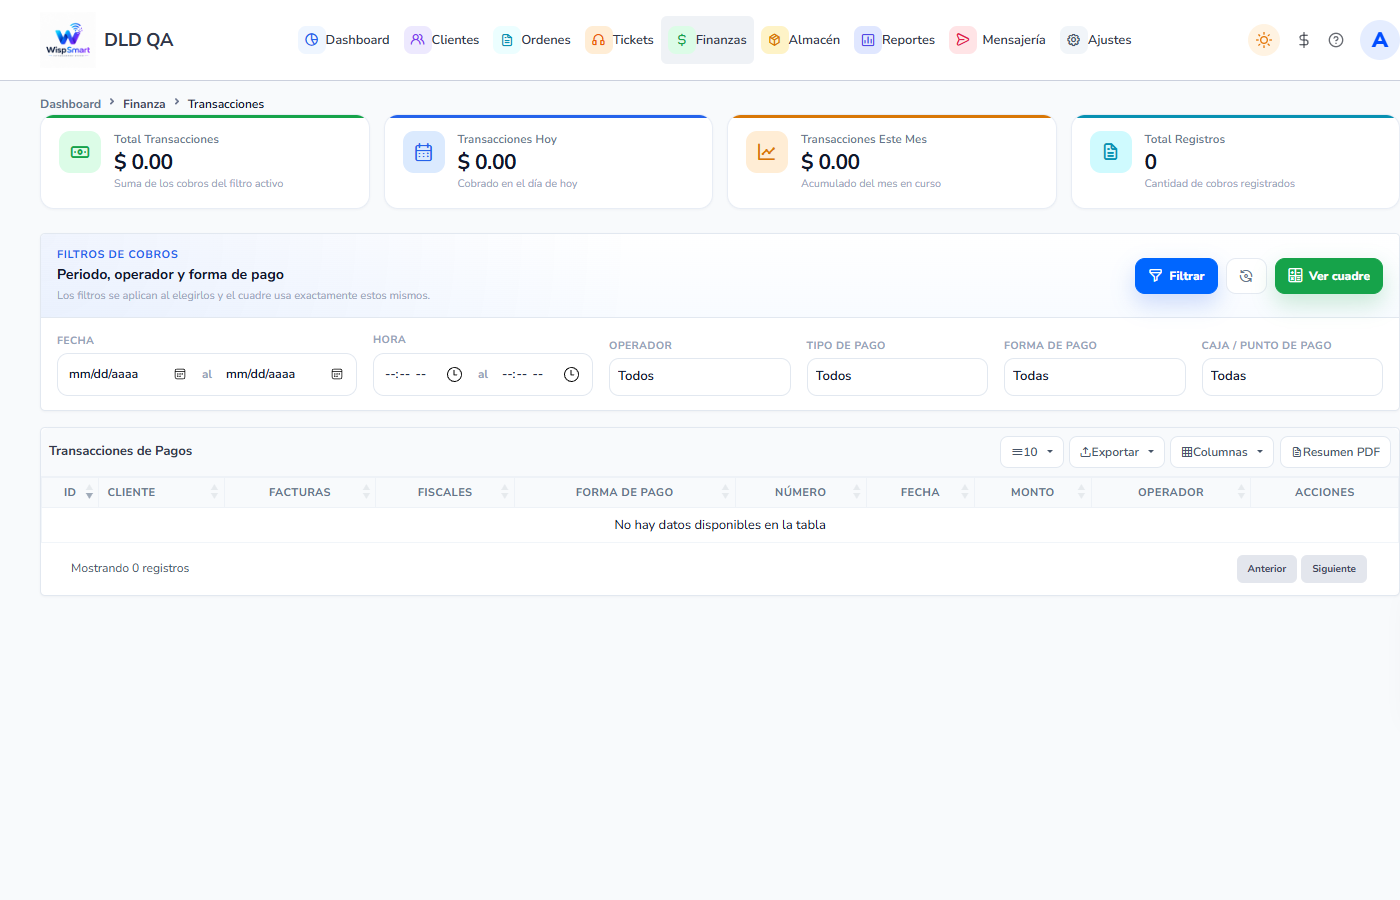Open the start date calendar picker icon
Image resolution: width=1400 pixels, height=900 pixels.
click(180, 374)
